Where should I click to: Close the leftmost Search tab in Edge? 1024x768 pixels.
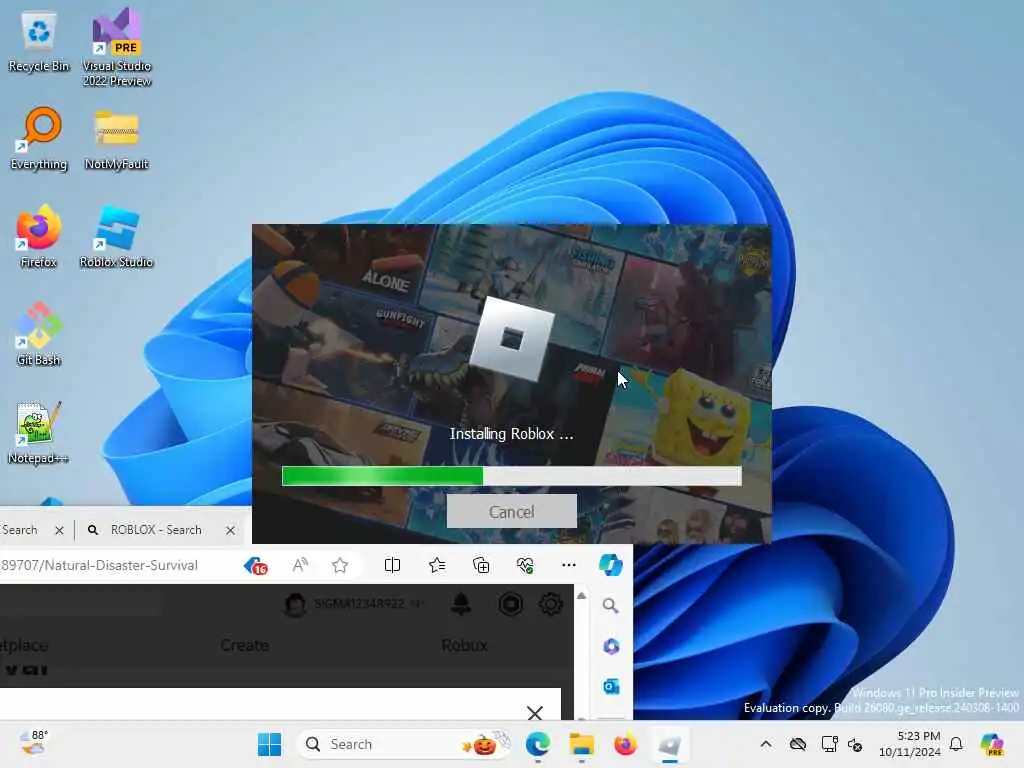[x=59, y=530]
